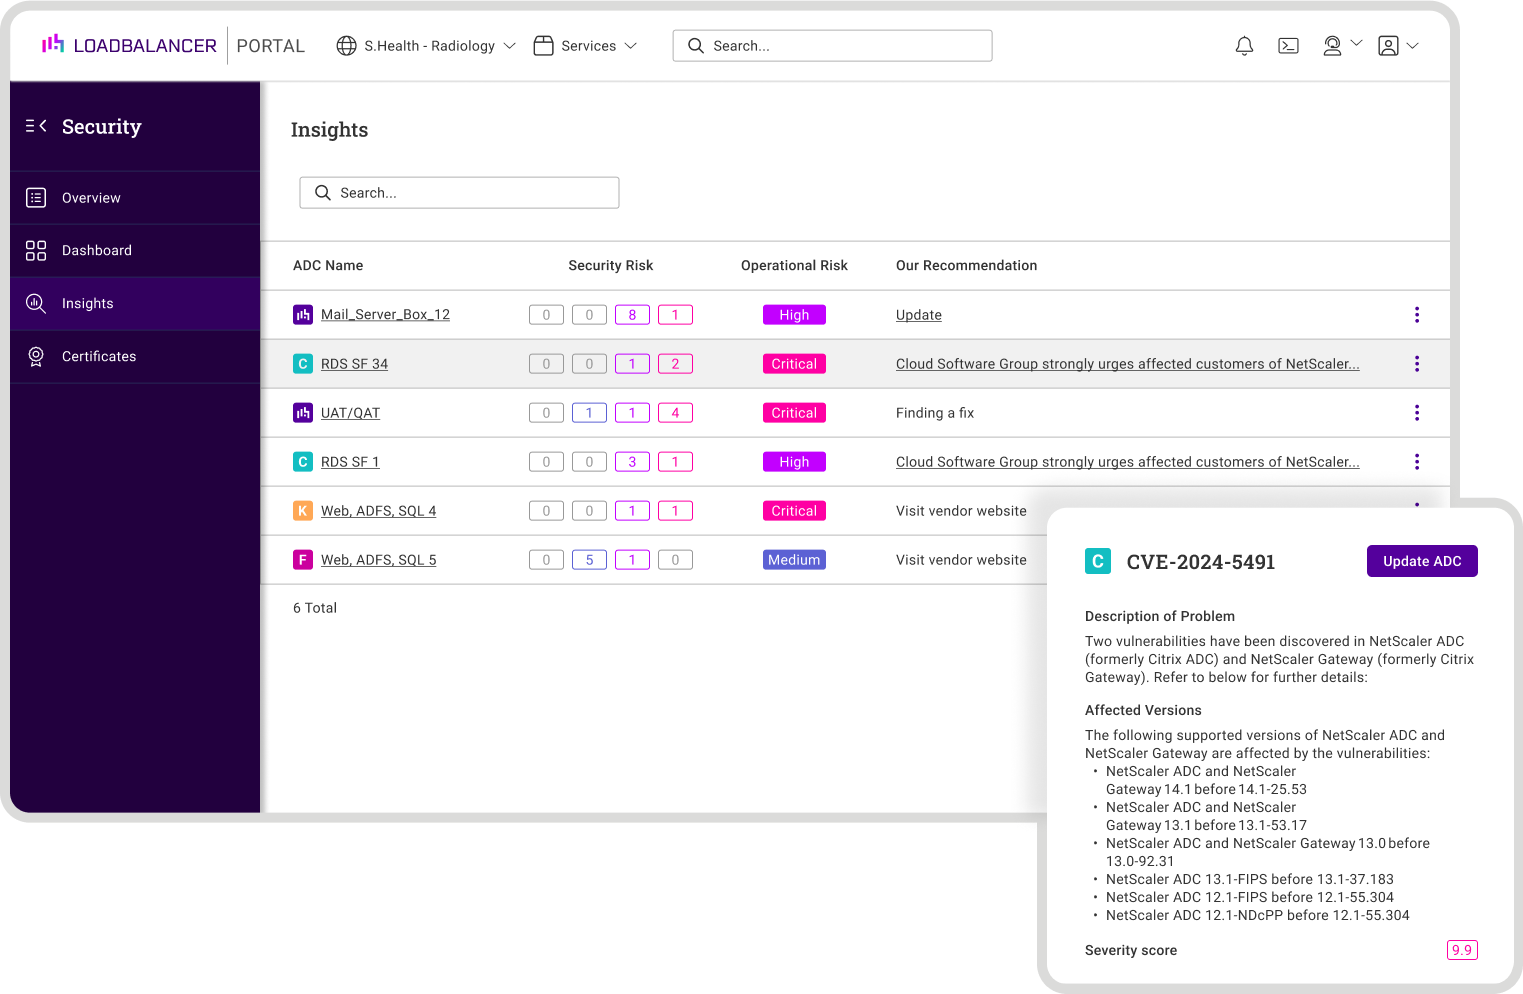Click the Certificates badge icon in sidebar
The image size is (1523, 994).
point(36,356)
